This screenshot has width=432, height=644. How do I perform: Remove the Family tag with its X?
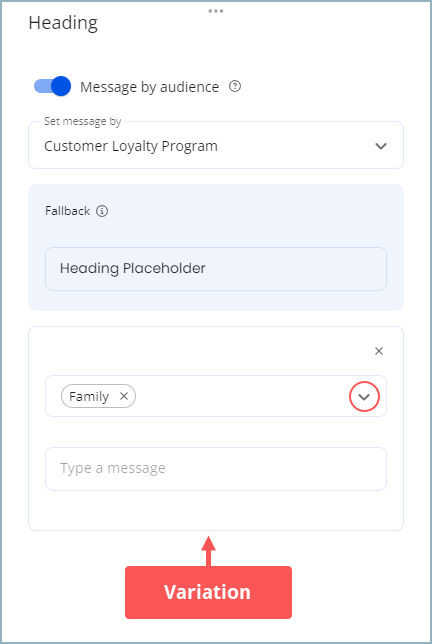[124, 396]
